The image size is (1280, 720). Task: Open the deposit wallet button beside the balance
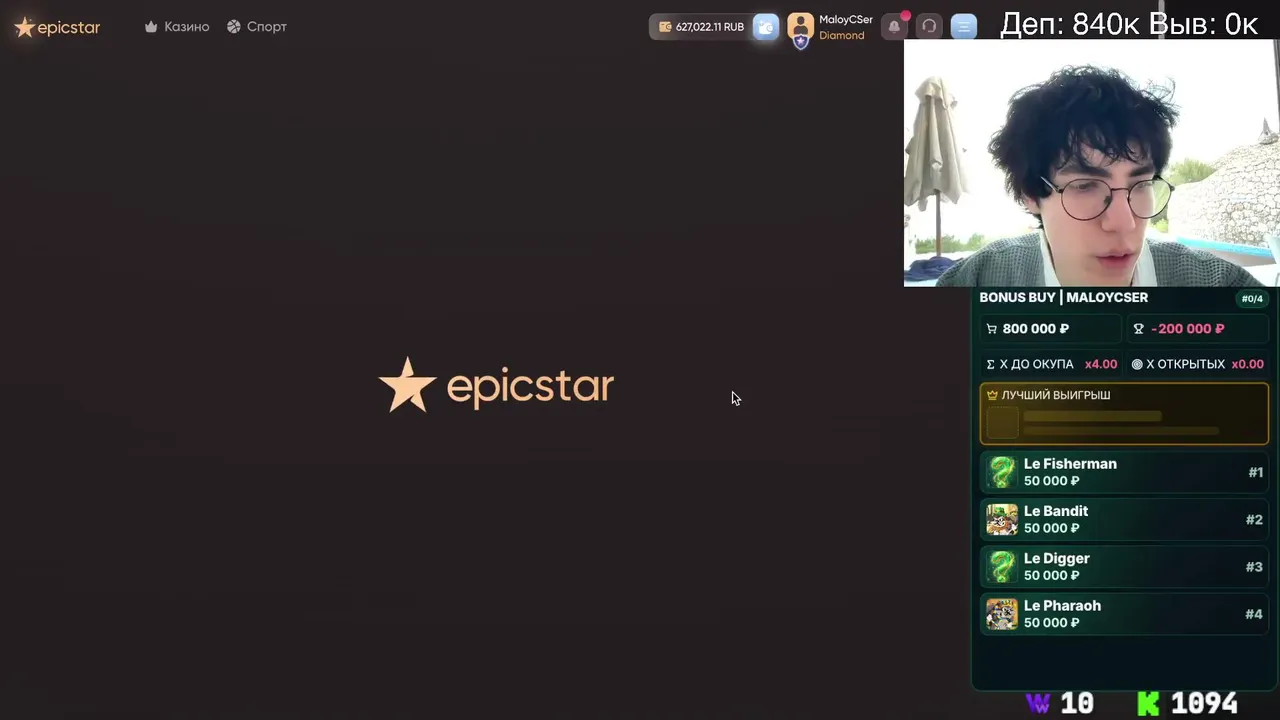point(766,27)
